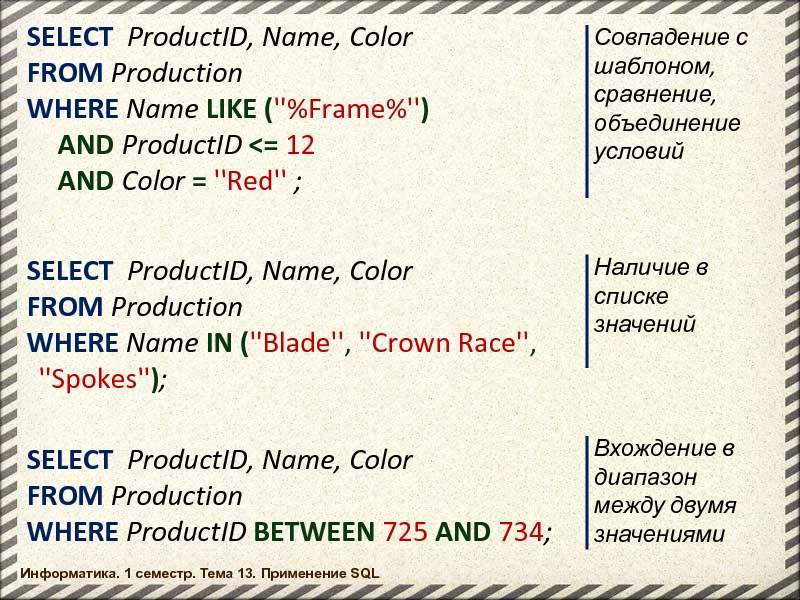Screen dimensions: 800x600
Task: Click the IN keyword in second query
Action: pos(218,343)
